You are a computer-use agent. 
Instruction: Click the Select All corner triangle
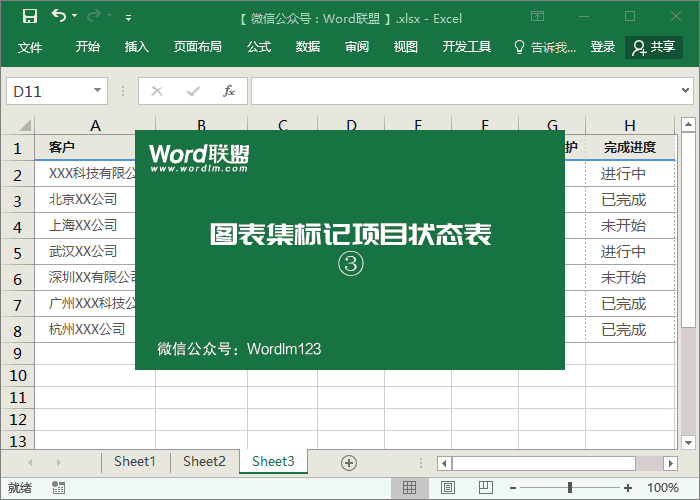pos(25,125)
